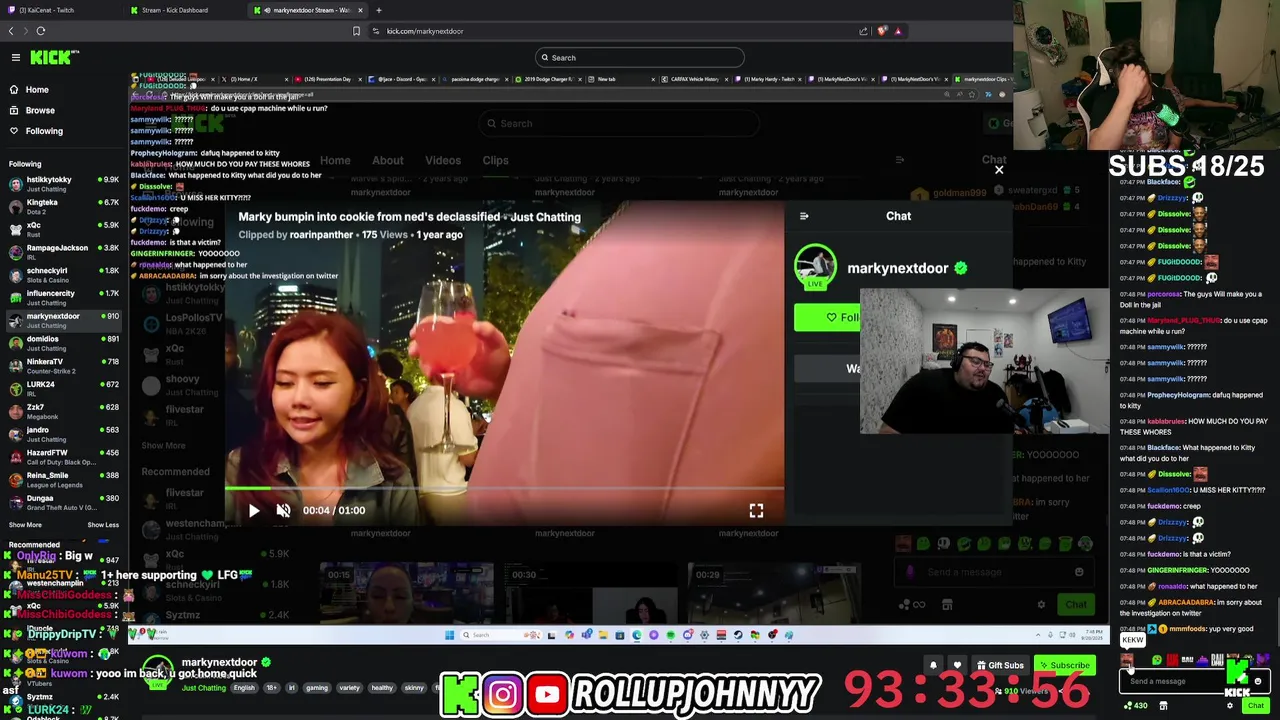
Task: Open the Kingteka channel in sidebar
Action: pos(62,207)
